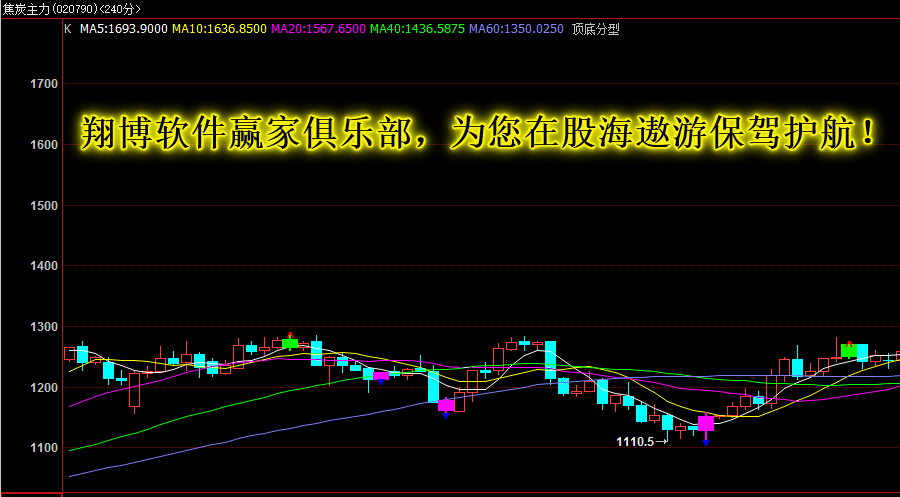The image size is (900, 497).
Task: Select the K indicator label
Action: coord(67,29)
